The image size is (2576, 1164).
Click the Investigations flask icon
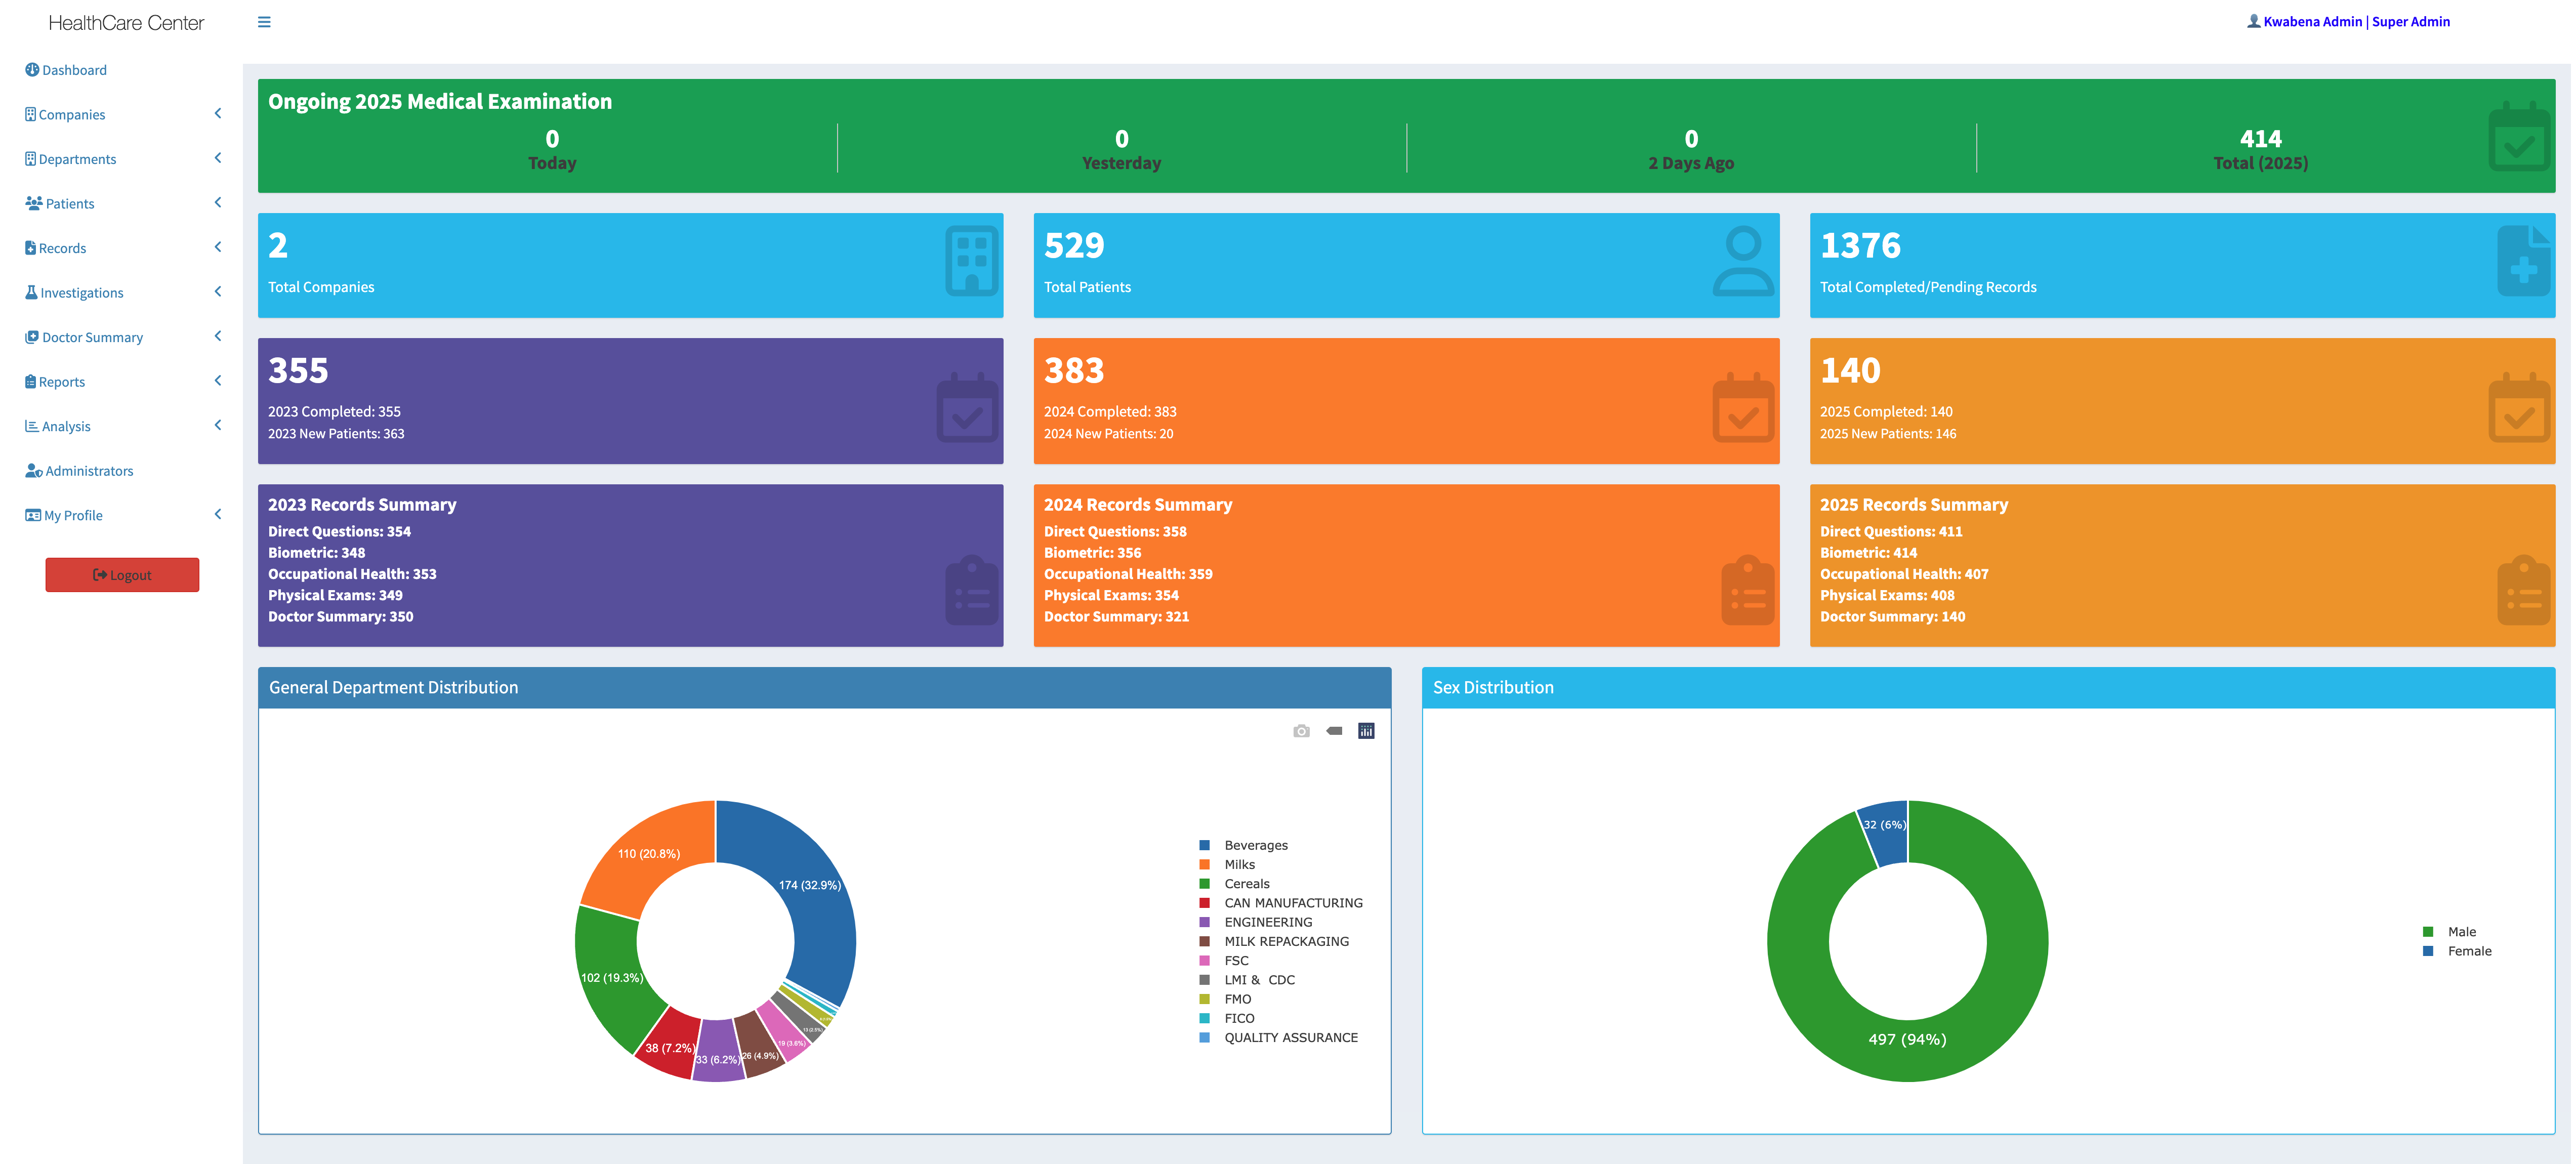[x=31, y=292]
